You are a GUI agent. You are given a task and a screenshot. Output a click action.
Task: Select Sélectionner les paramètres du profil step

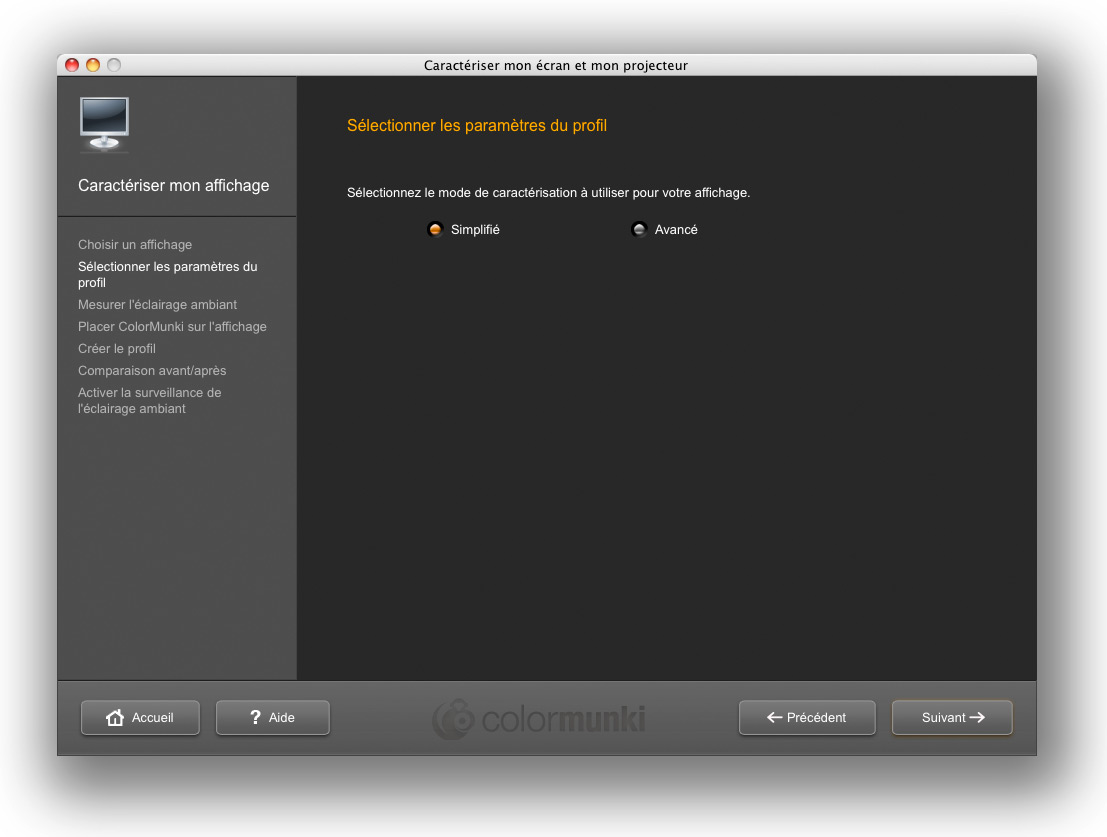(167, 274)
